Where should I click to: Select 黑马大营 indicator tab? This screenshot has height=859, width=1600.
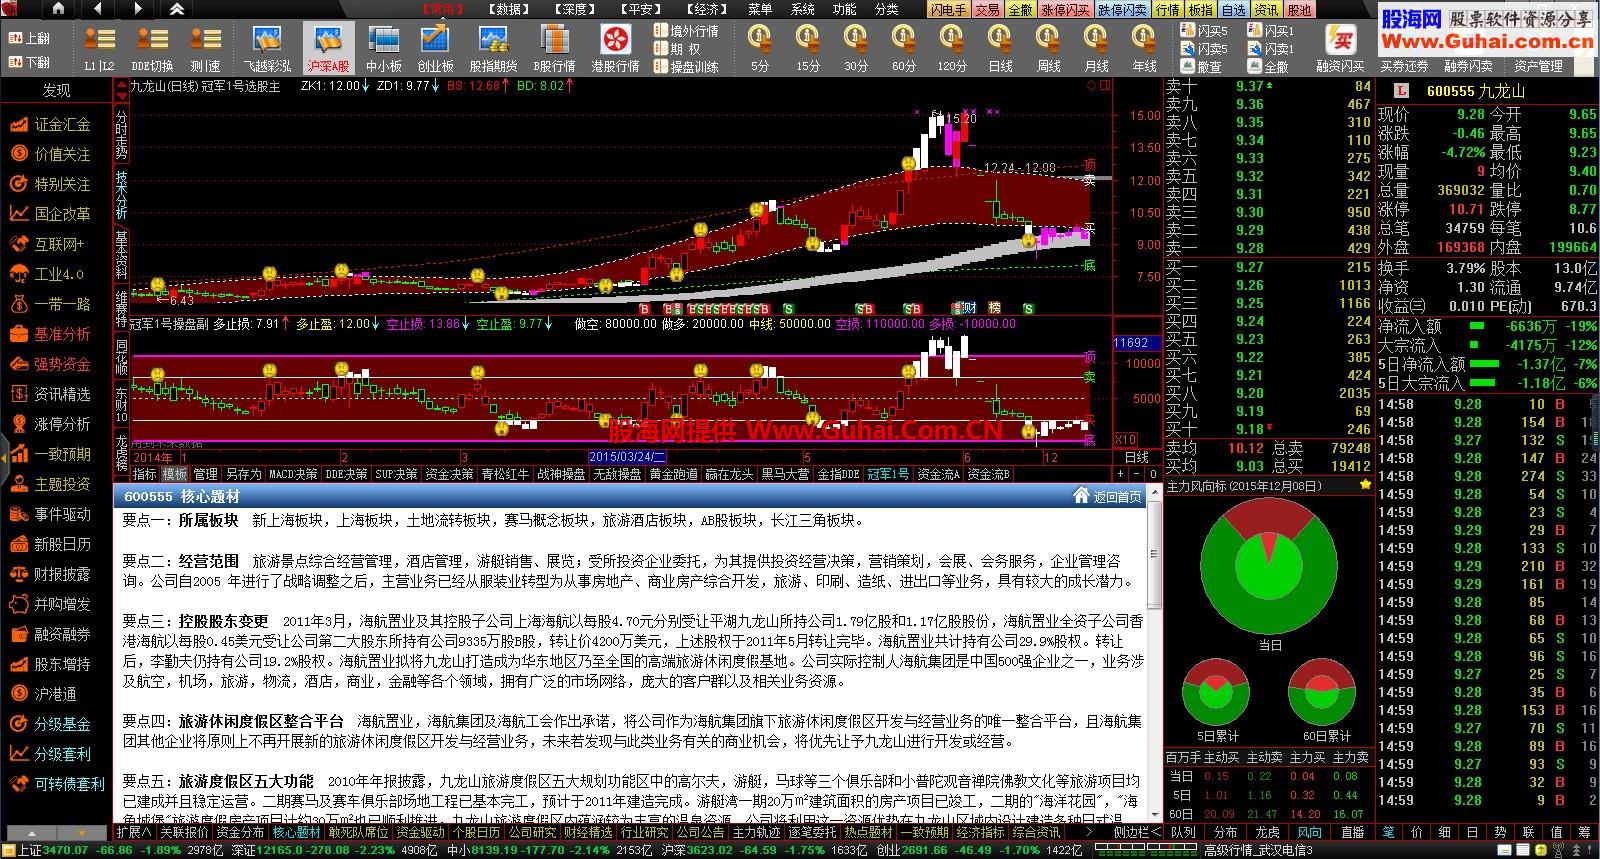[786, 474]
